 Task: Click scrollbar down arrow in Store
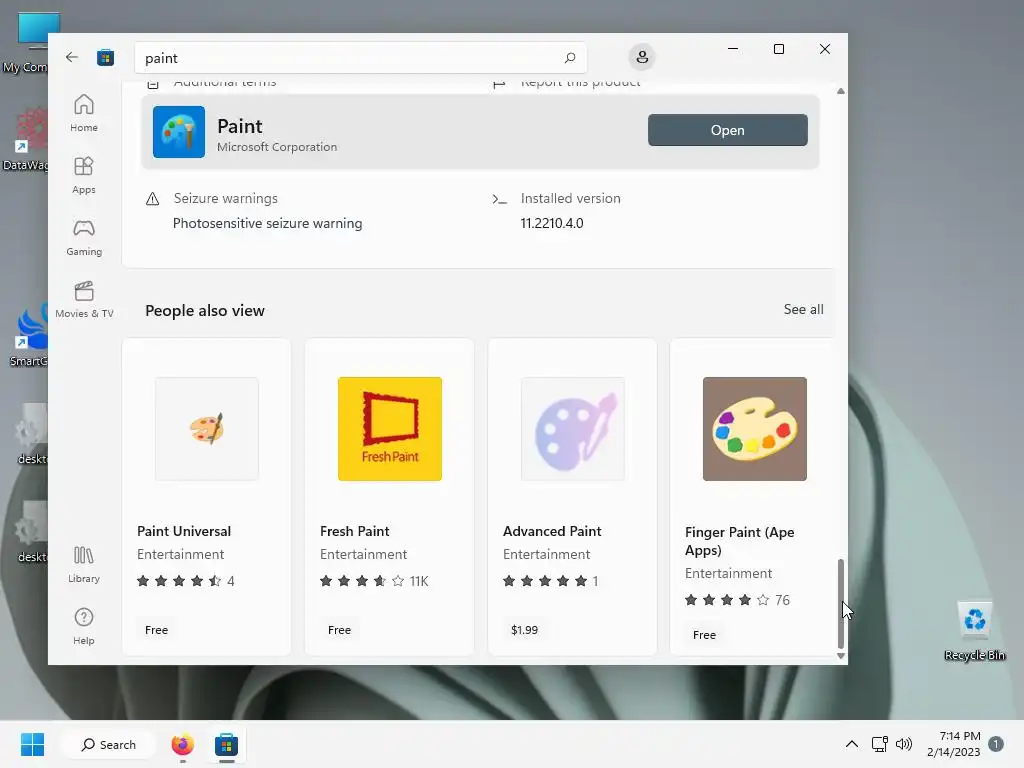pos(840,656)
